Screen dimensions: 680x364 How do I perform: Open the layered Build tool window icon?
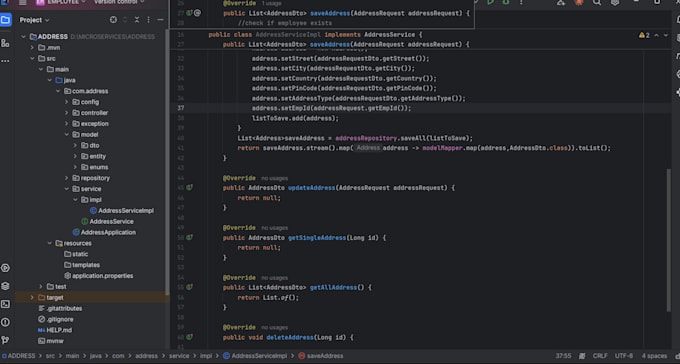coord(5,286)
